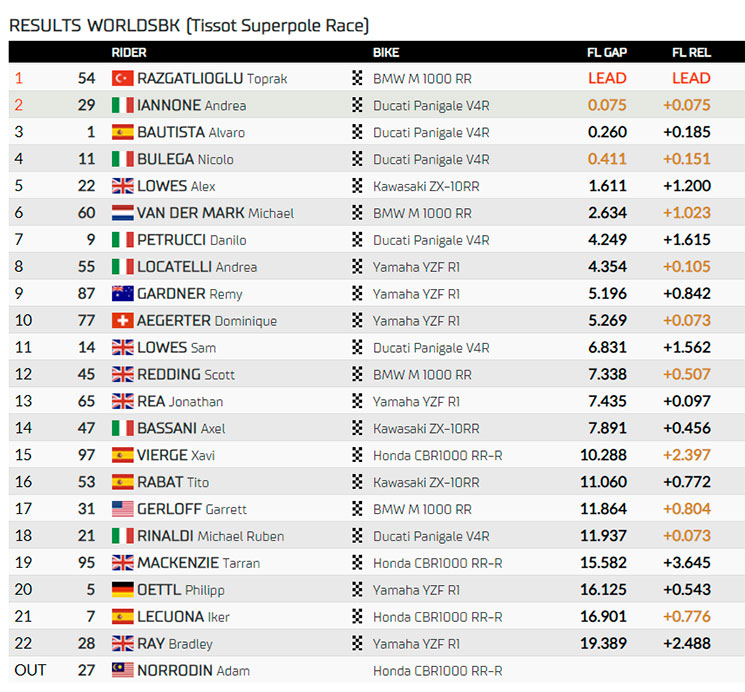The image size is (745, 692).
Task: Click Razgatlioglu's red LEAD gap value
Action: click(607, 78)
